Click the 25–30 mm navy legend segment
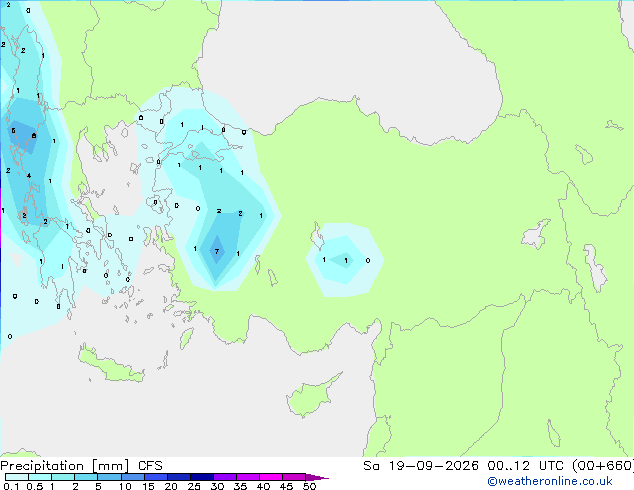Viewport: 634px width, 490px height. [x=202, y=477]
